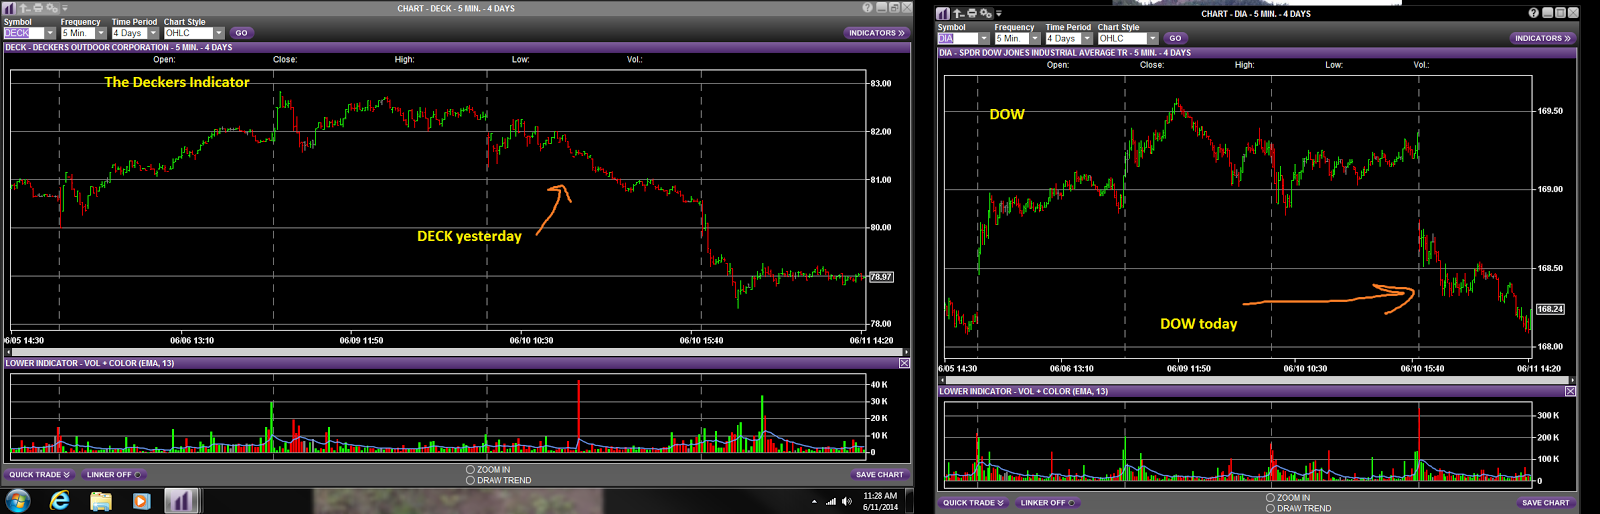Click the chart app icon in DECK window

pyautogui.click(x=9, y=8)
